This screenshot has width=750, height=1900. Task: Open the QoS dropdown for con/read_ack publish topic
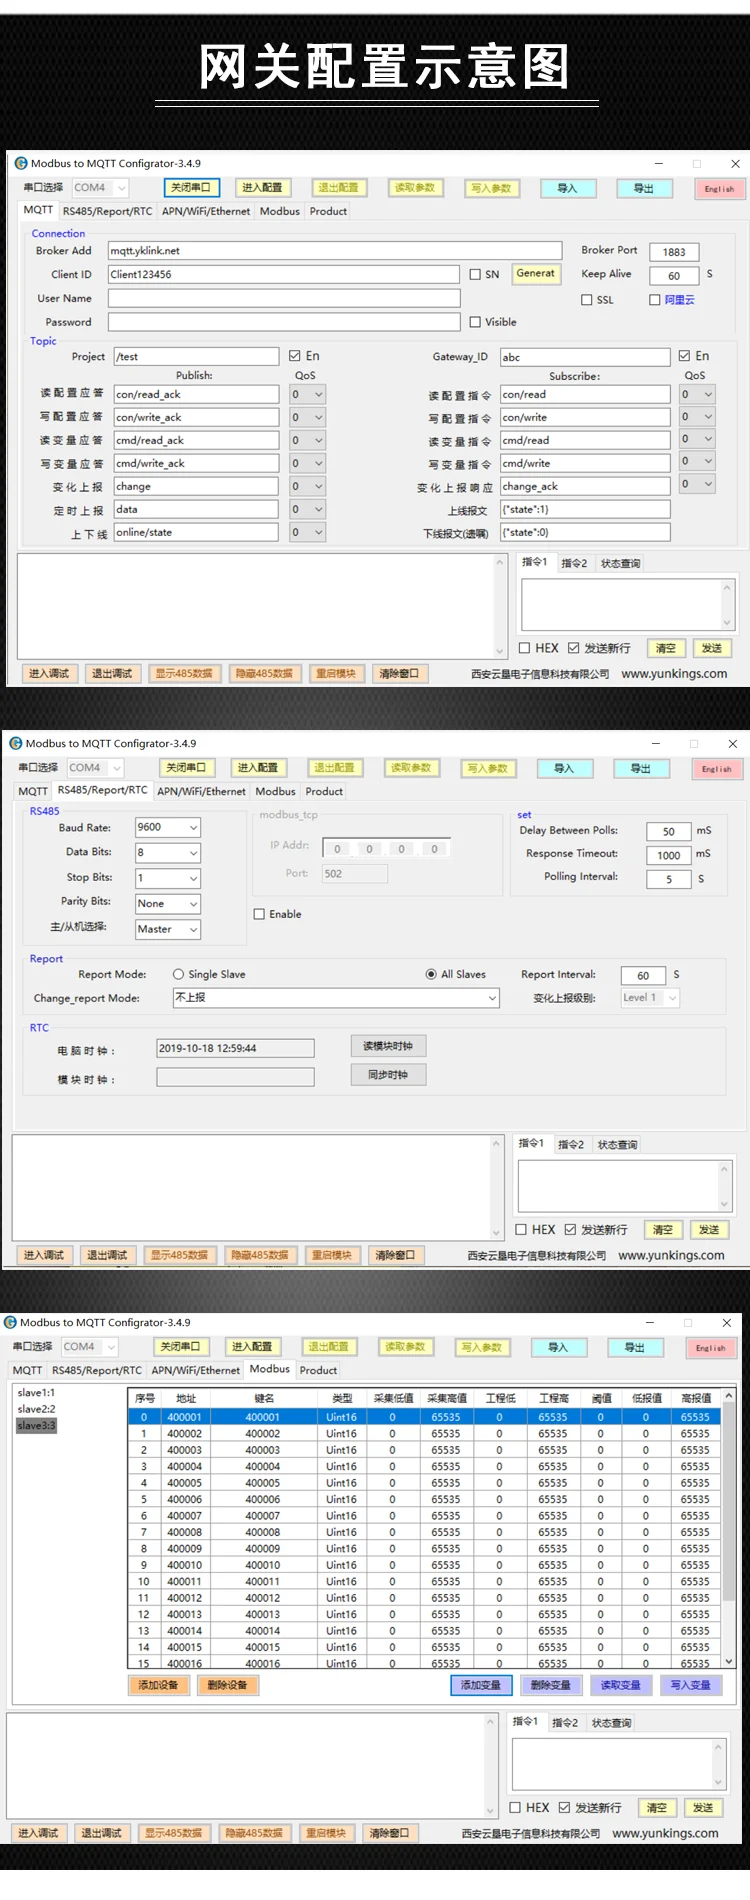click(x=307, y=394)
